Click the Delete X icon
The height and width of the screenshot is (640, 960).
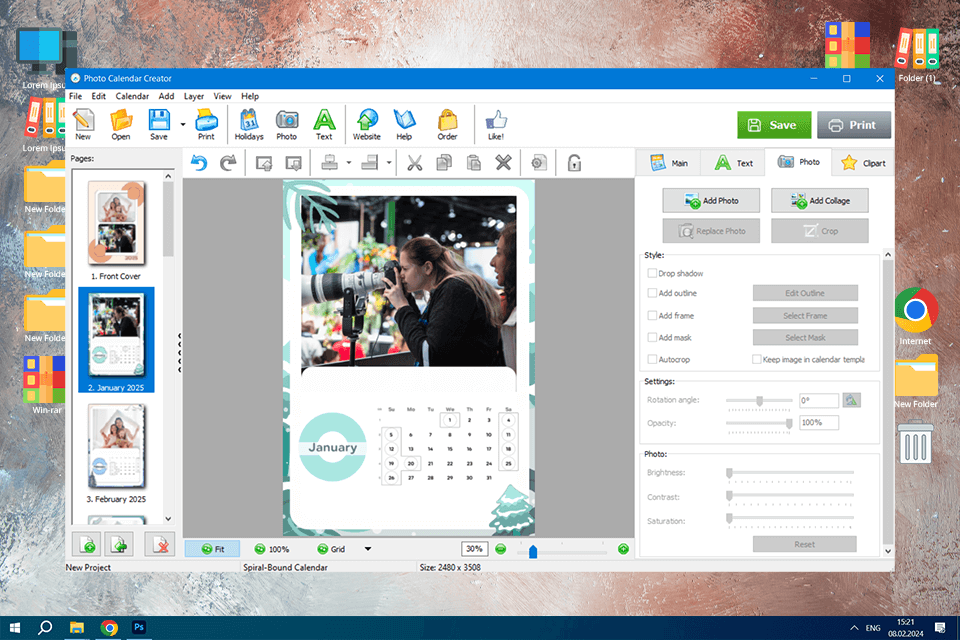pos(503,163)
